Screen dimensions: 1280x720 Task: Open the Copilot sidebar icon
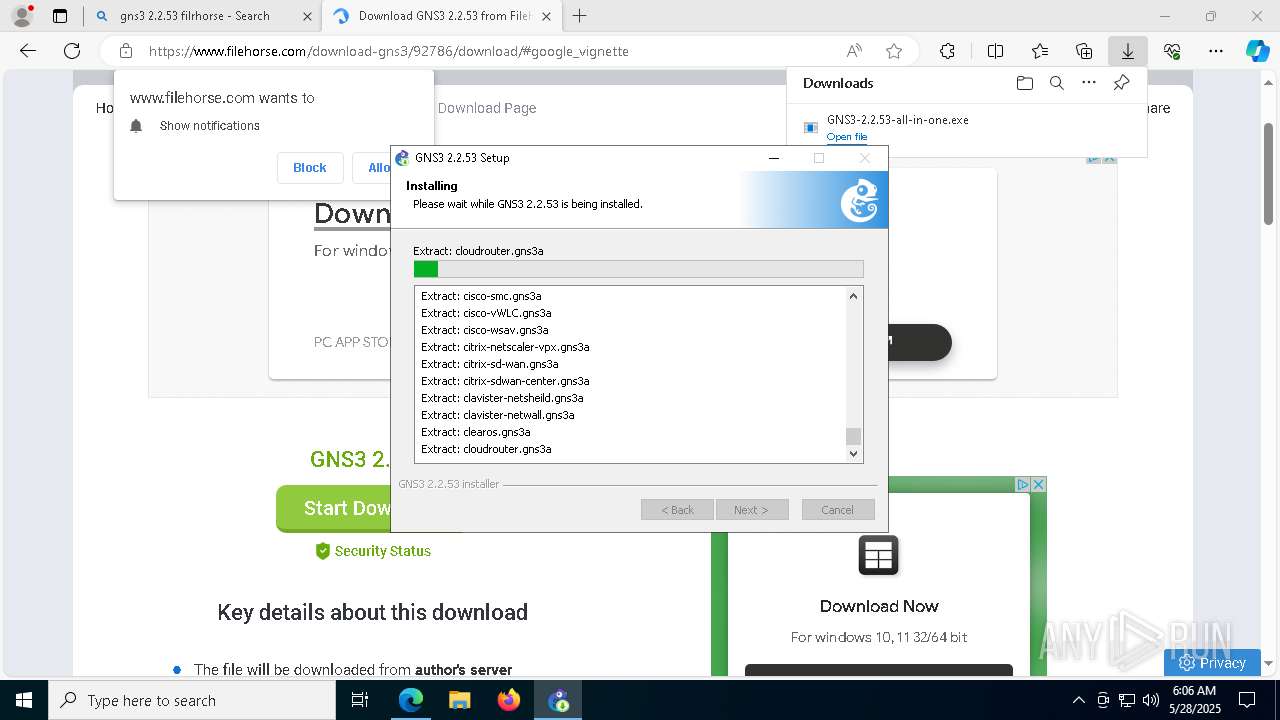1258,51
